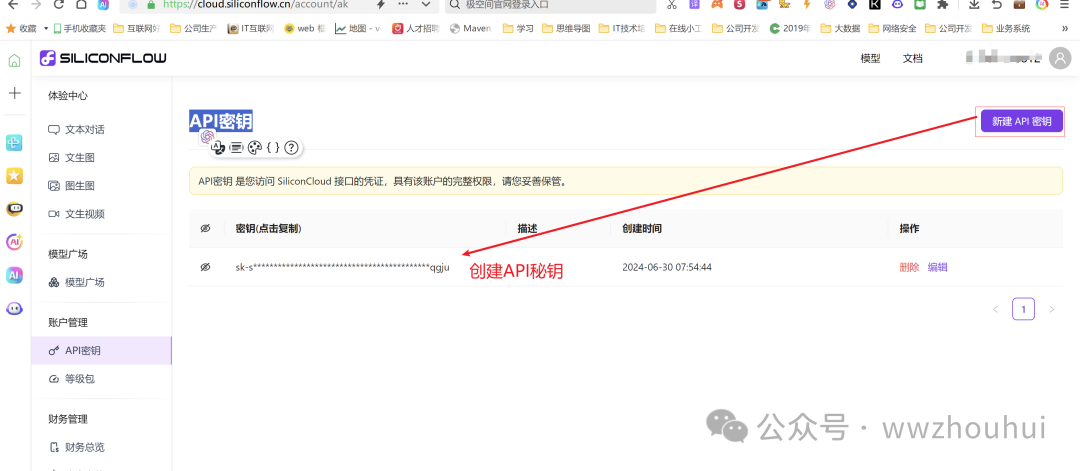The width and height of the screenshot is (1080, 471).
Task: Open the 文档 top navigation item
Action: coord(913,59)
